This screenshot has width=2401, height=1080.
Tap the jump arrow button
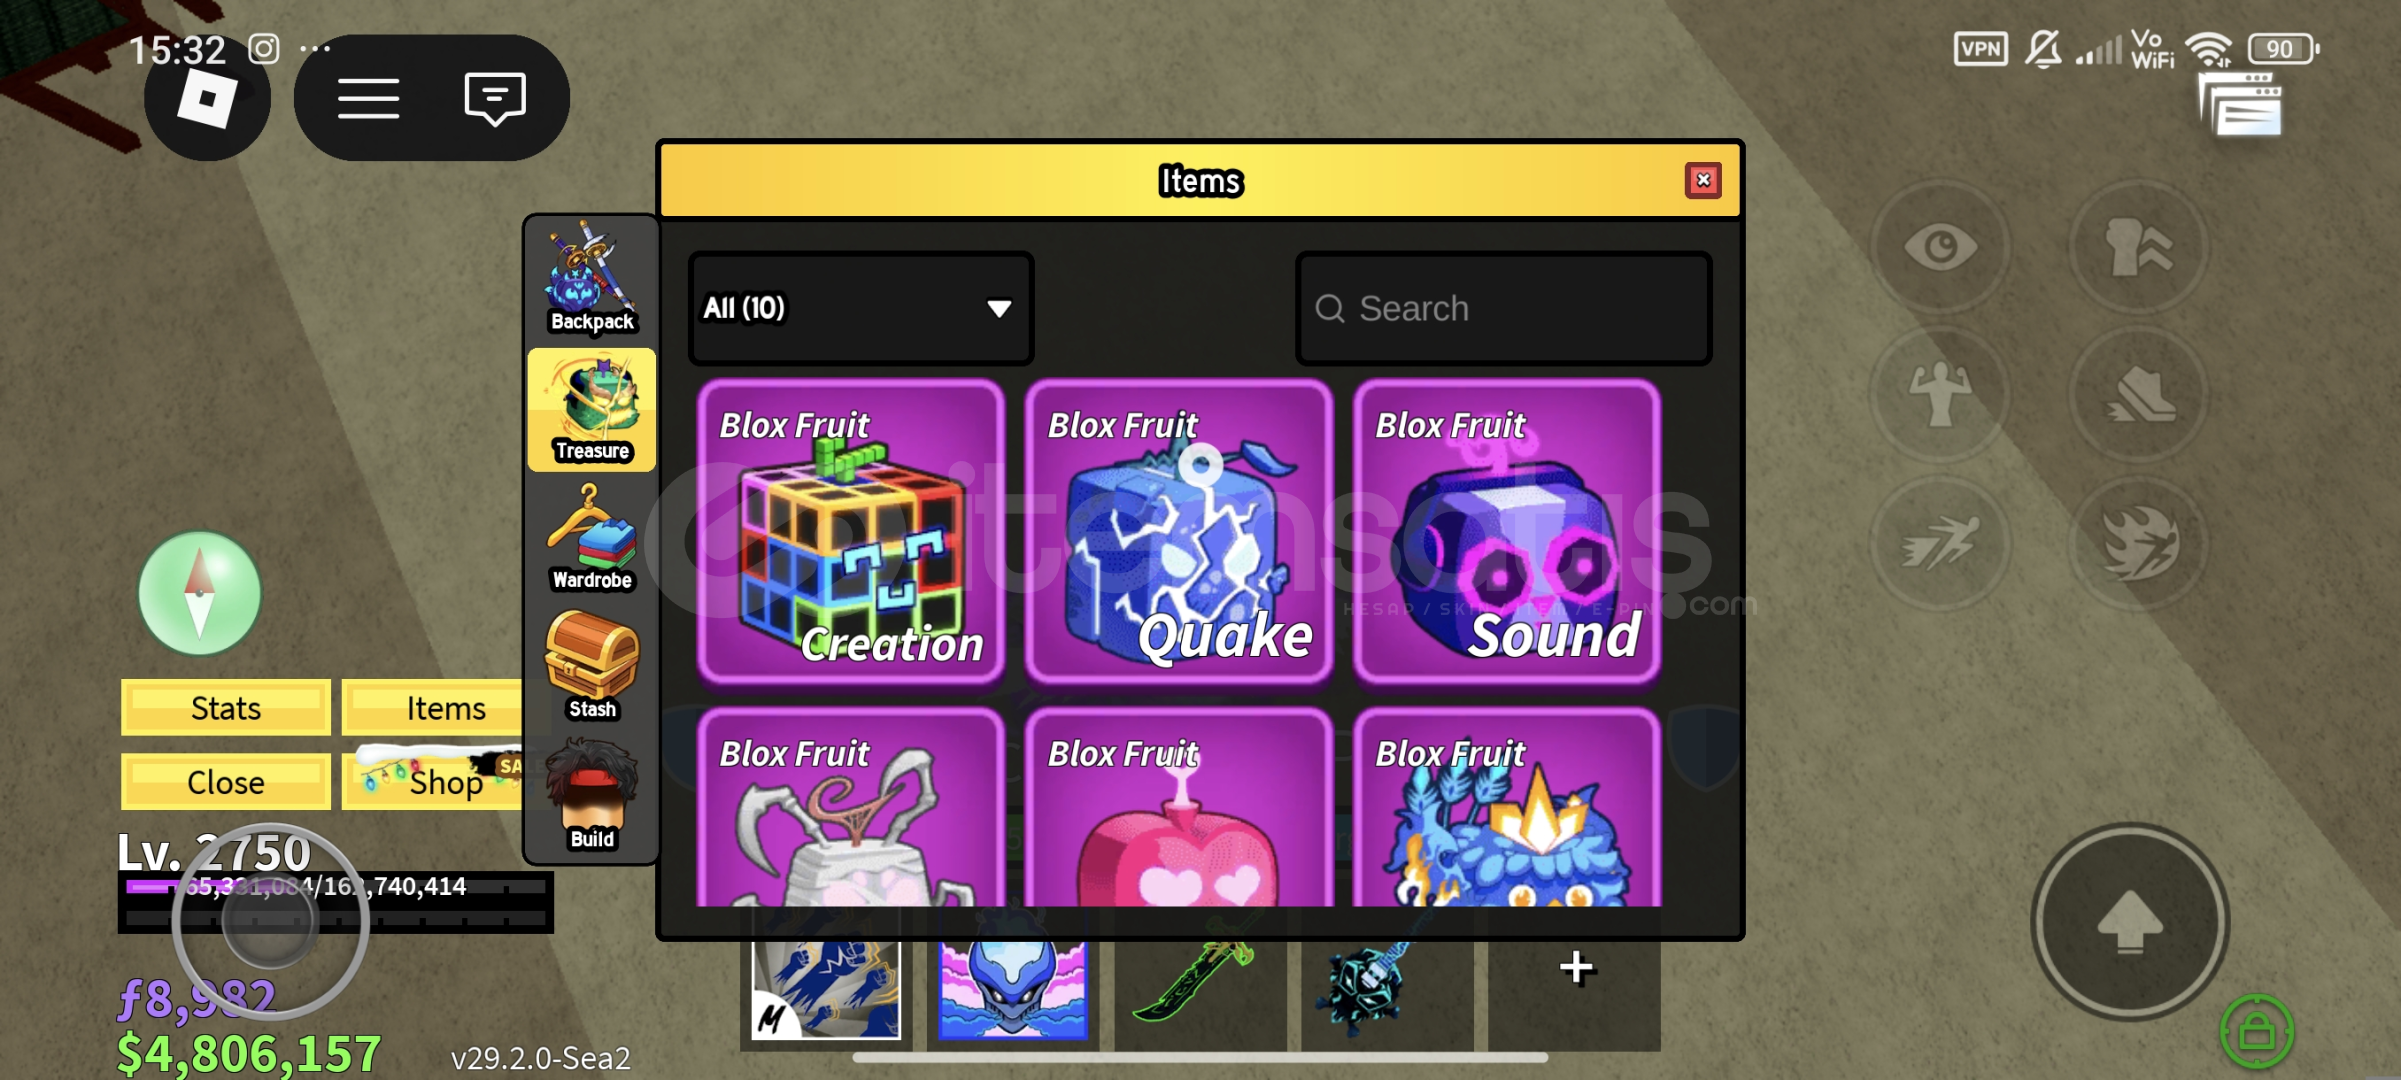click(x=2129, y=921)
